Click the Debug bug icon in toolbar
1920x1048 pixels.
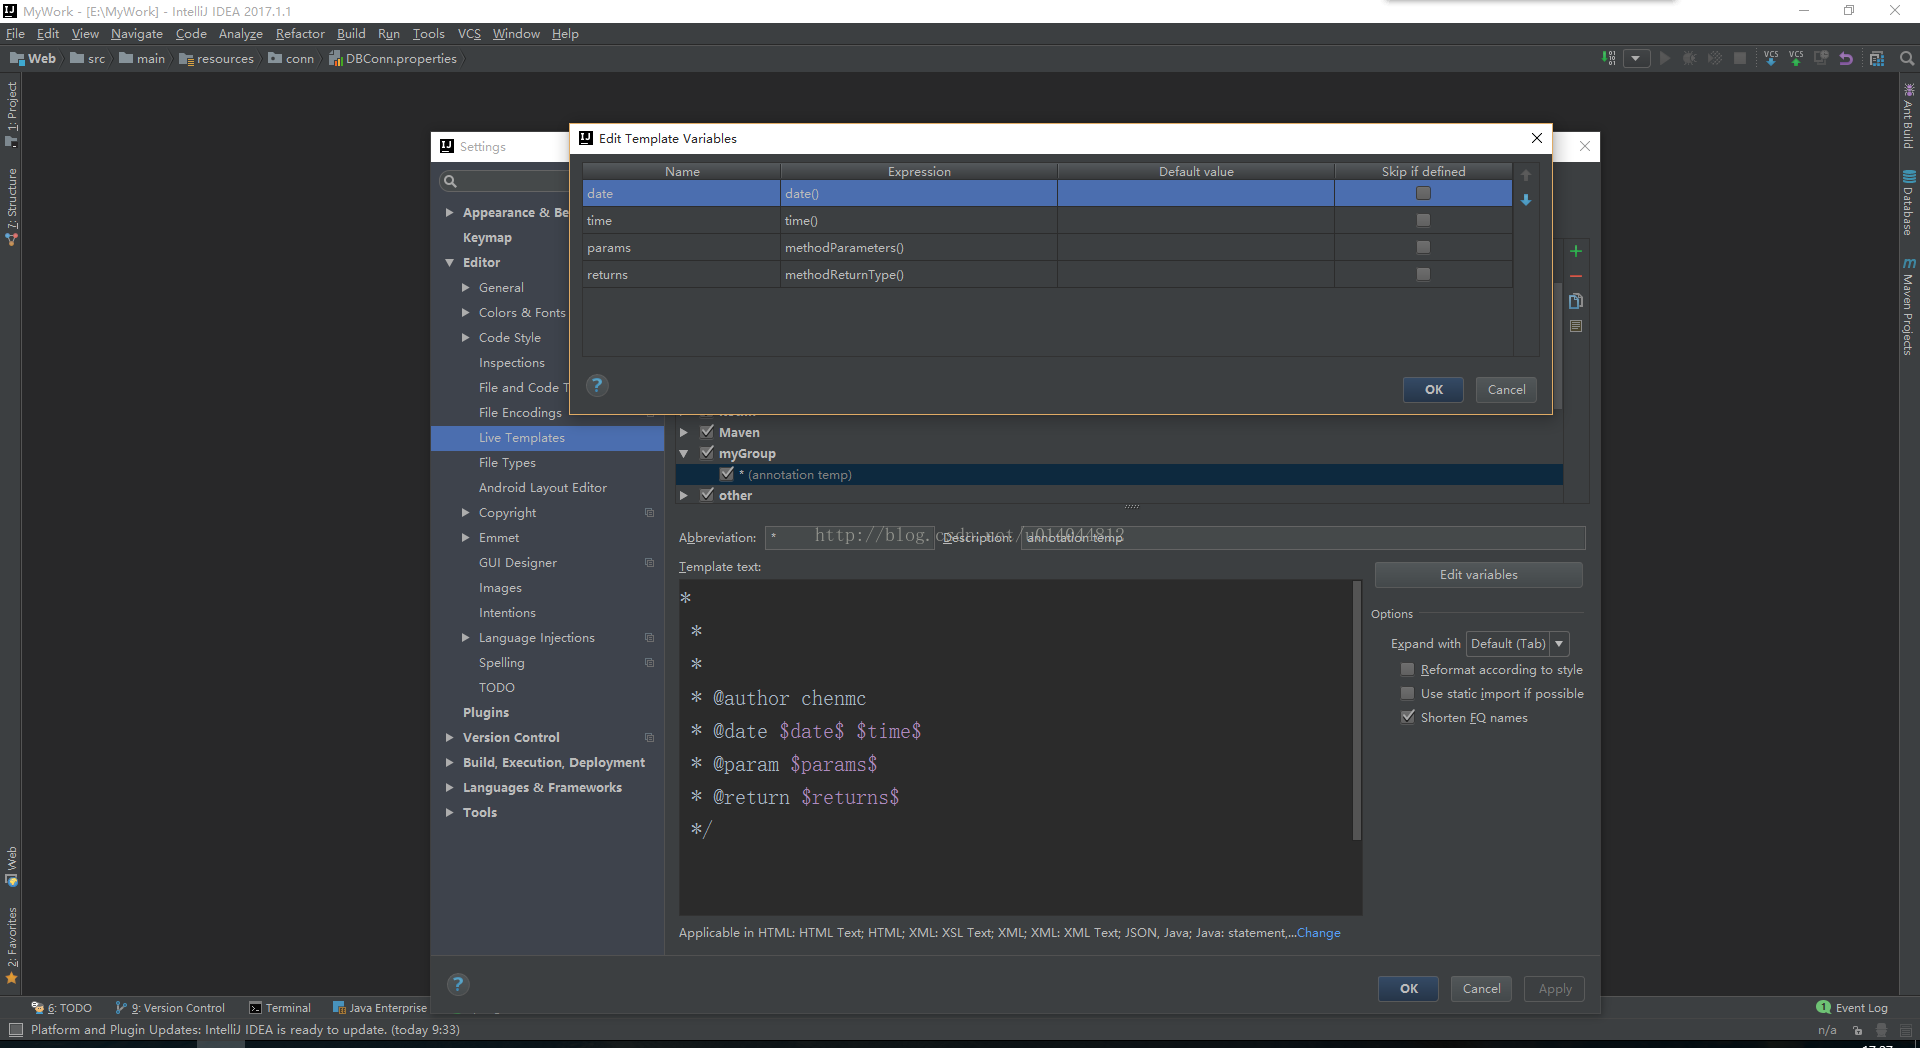tap(1690, 58)
